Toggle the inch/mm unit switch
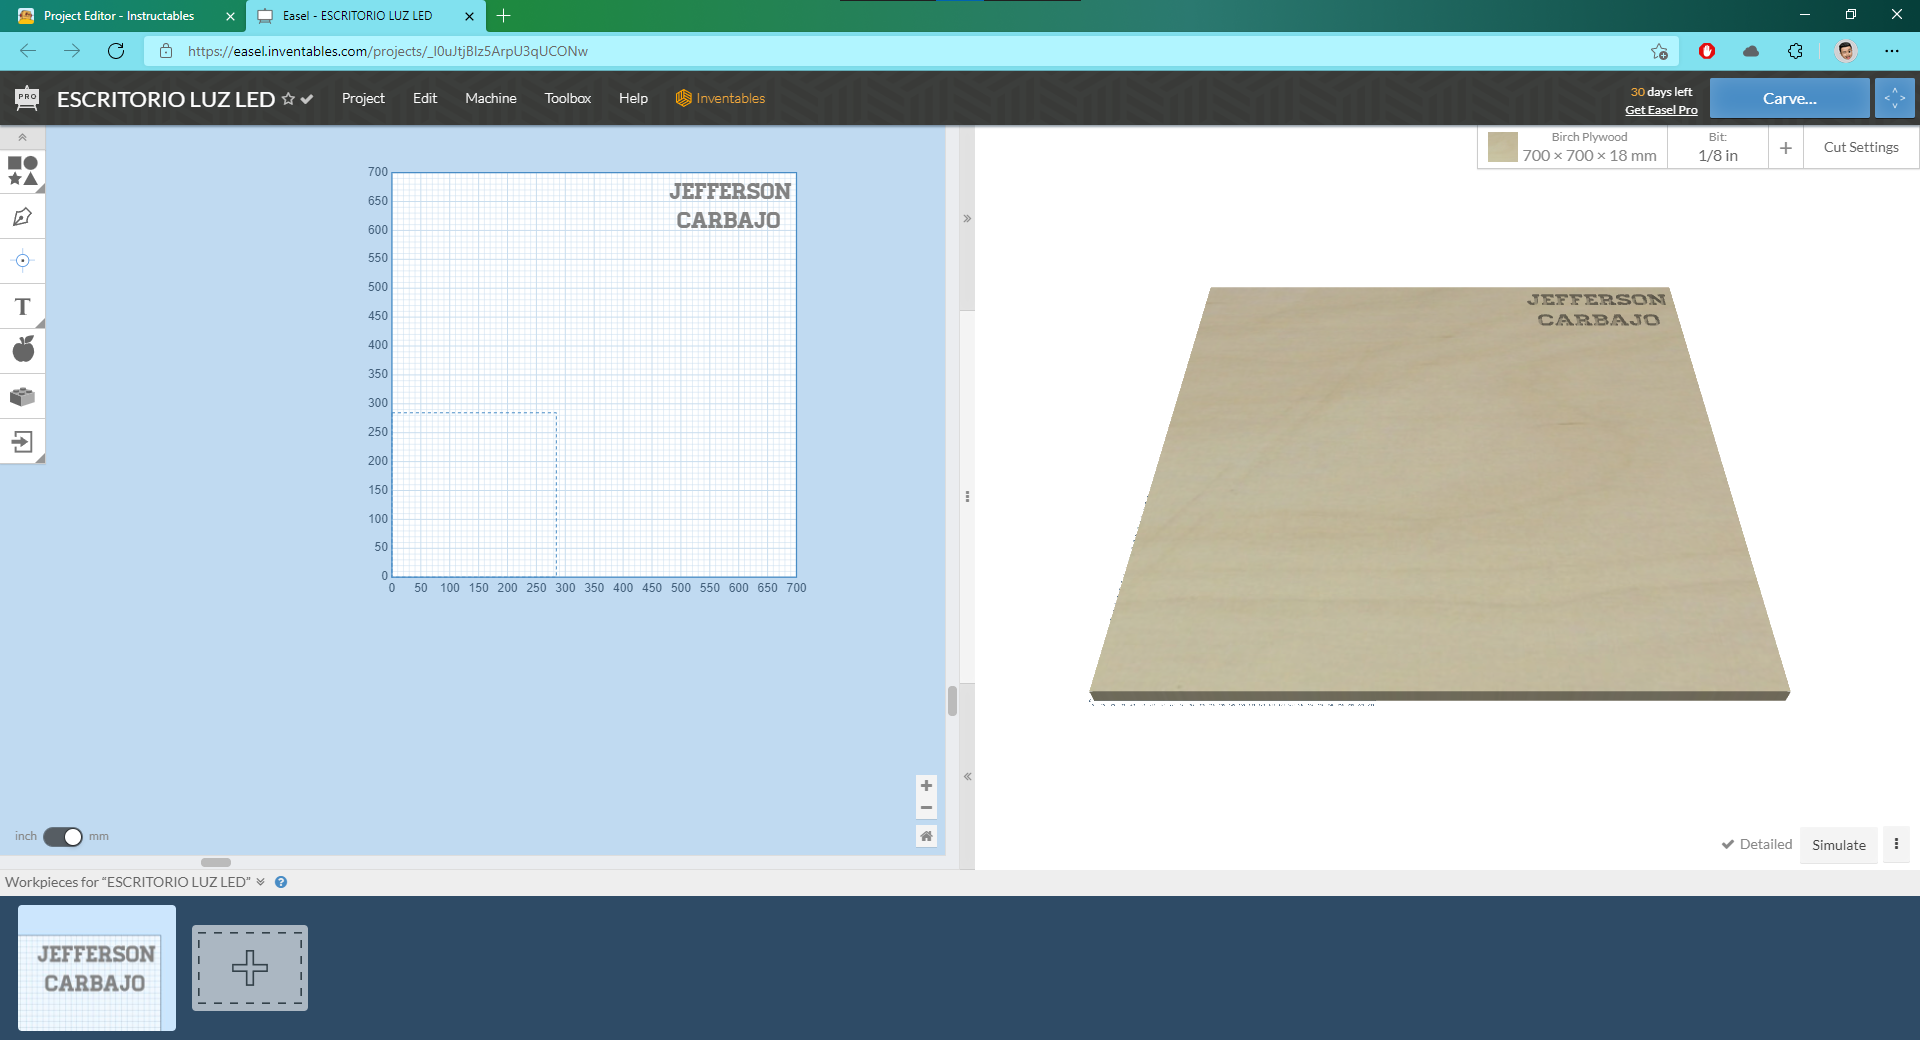Screen dimensions: 1920x1040 click(63, 836)
